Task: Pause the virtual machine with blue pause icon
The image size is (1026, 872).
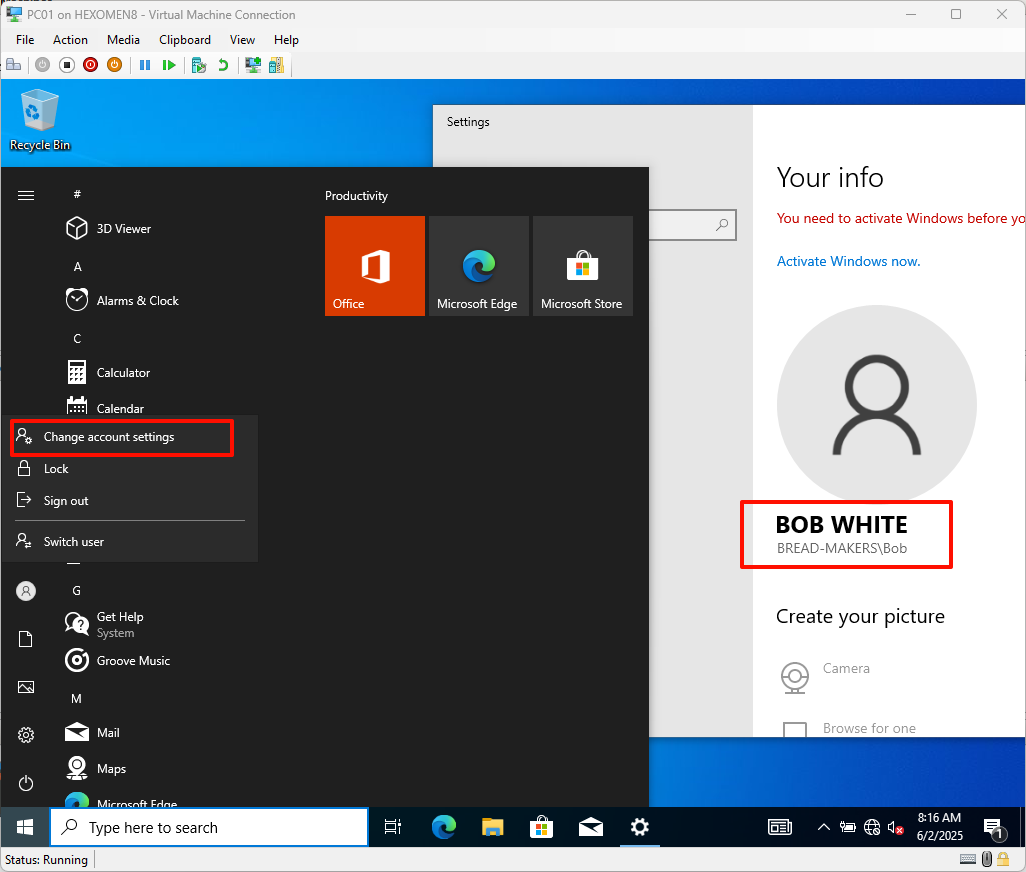Action: [x=145, y=65]
